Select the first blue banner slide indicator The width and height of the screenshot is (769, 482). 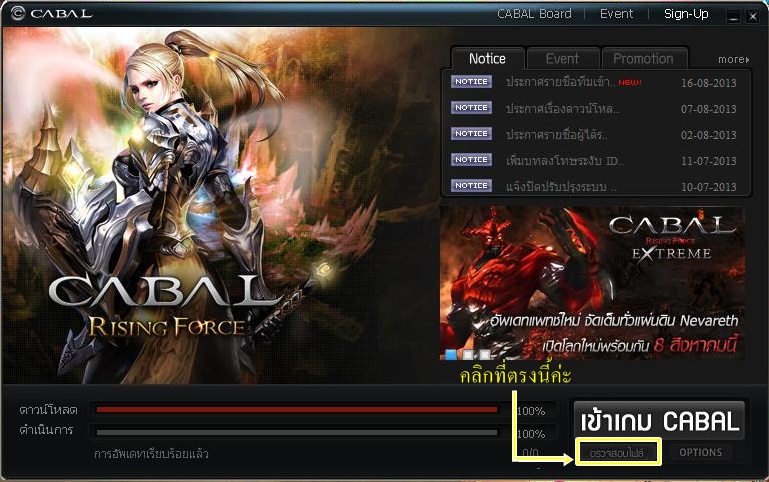pyautogui.click(x=450, y=354)
